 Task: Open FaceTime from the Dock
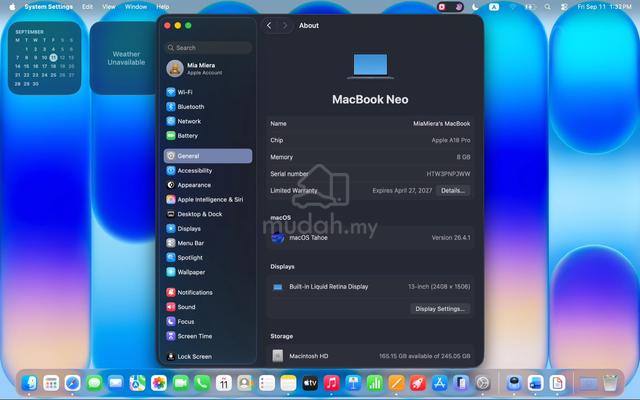(x=180, y=383)
